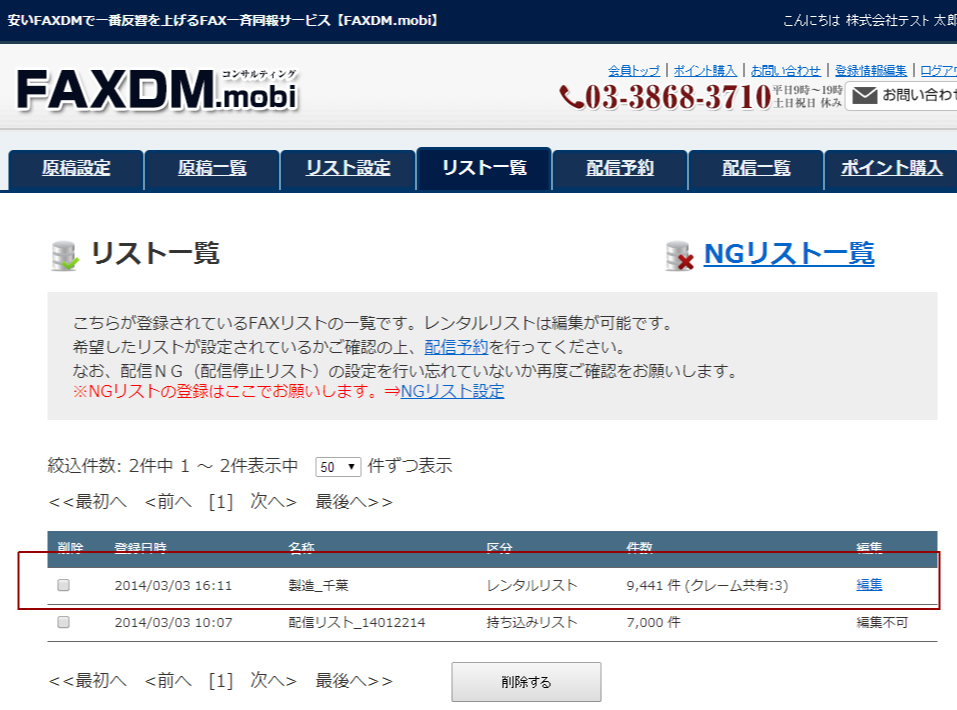The image size is (957, 710).
Task: Check the 製造_千葉 row checkbox
Action: pyautogui.click(x=64, y=585)
